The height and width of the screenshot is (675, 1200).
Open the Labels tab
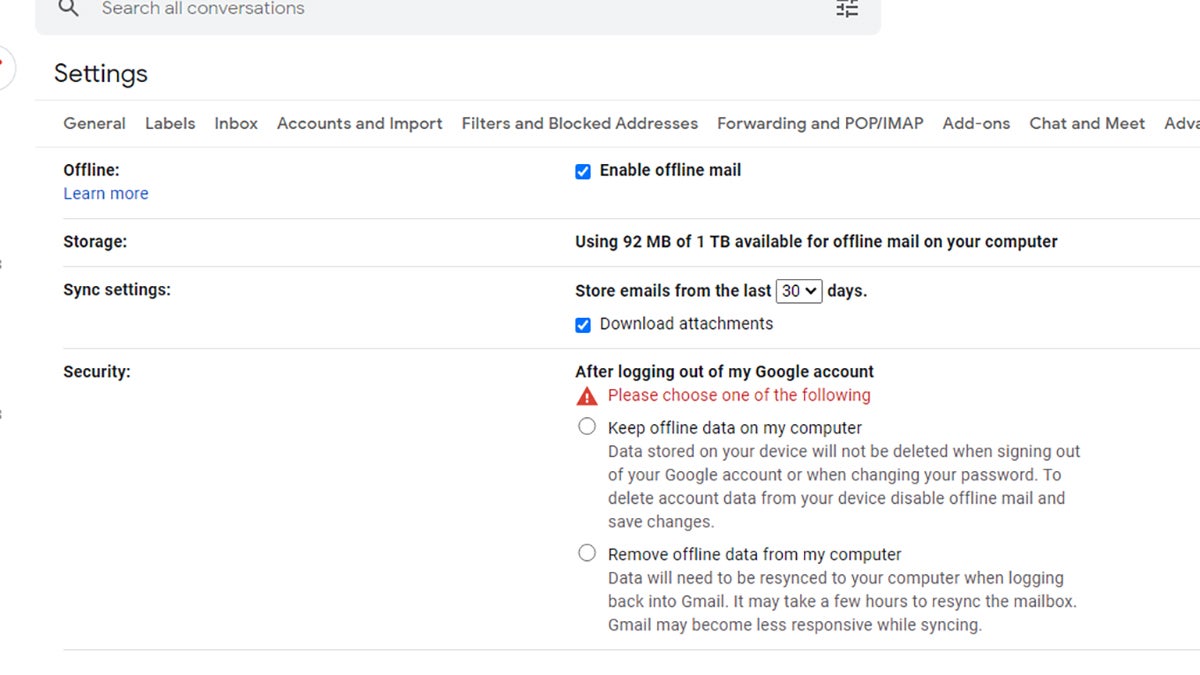pos(170,123)
